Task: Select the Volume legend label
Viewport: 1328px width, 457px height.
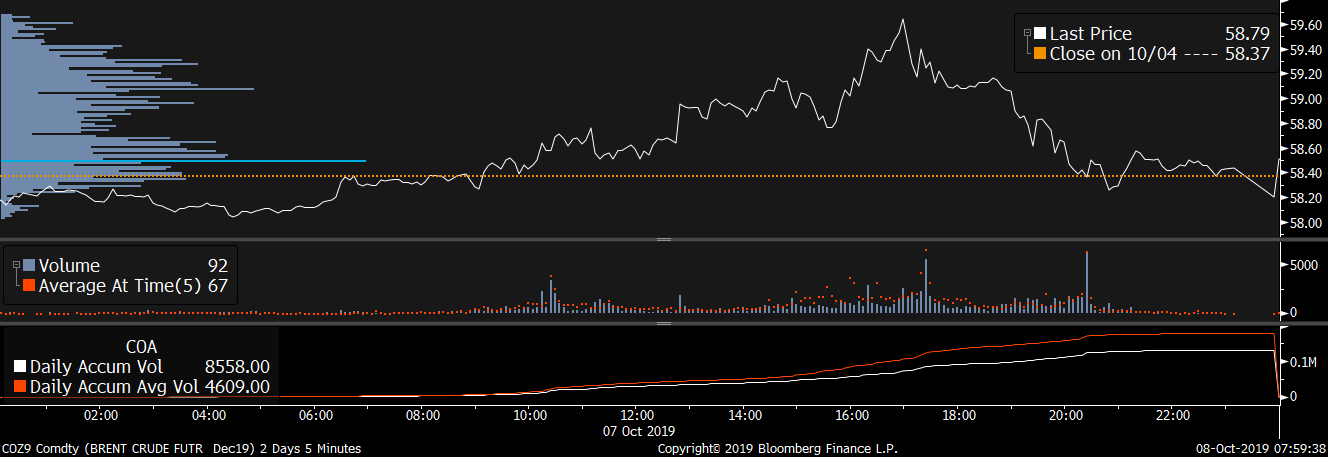Action: click(x=69, y=265)
